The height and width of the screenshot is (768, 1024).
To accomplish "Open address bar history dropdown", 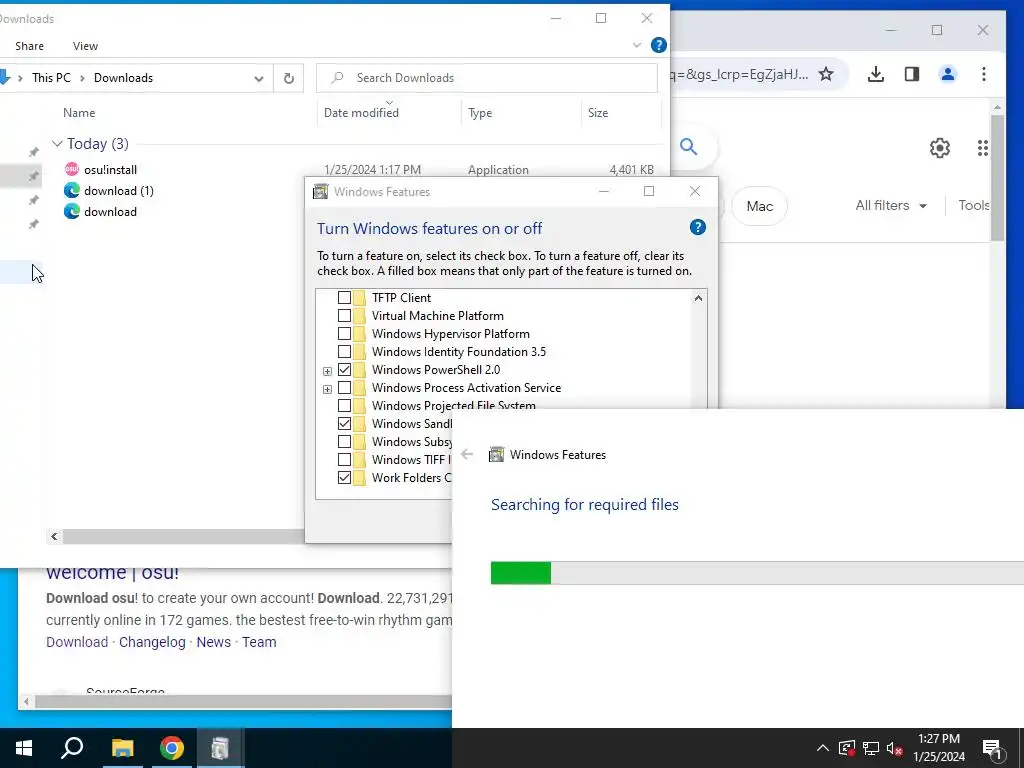I will click(259, 78).
